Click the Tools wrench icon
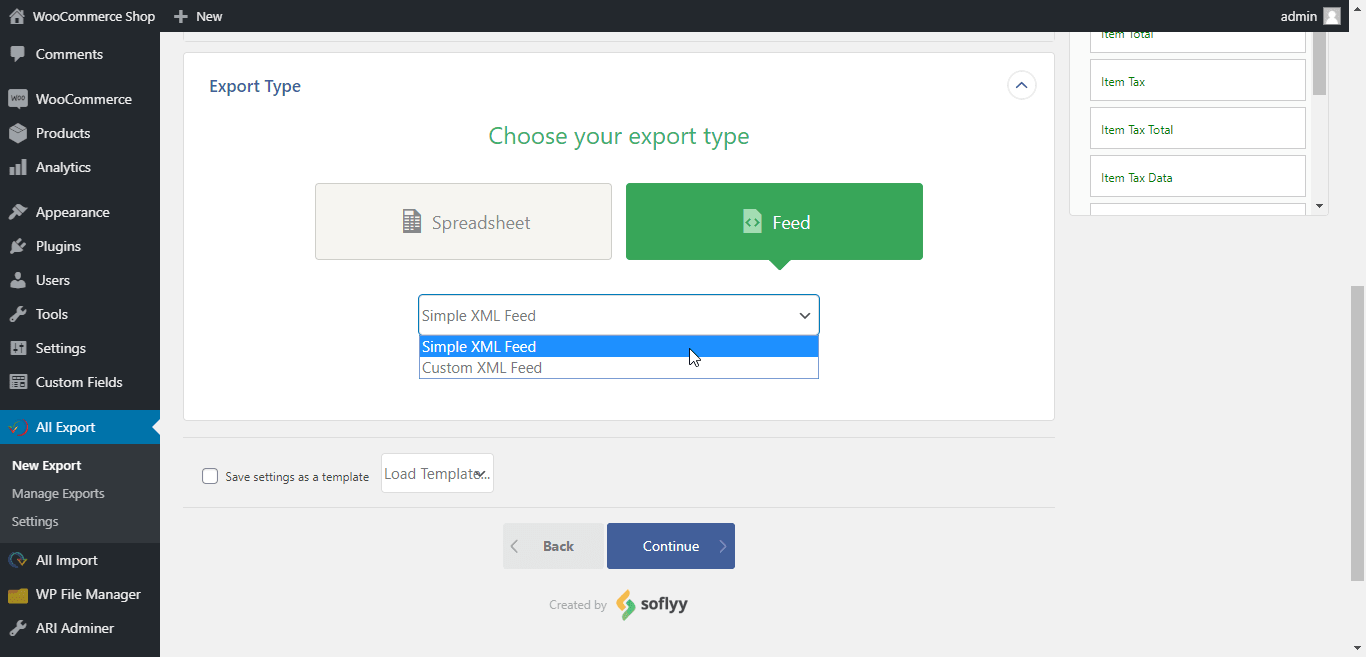1366x657 pixels. 17,314
